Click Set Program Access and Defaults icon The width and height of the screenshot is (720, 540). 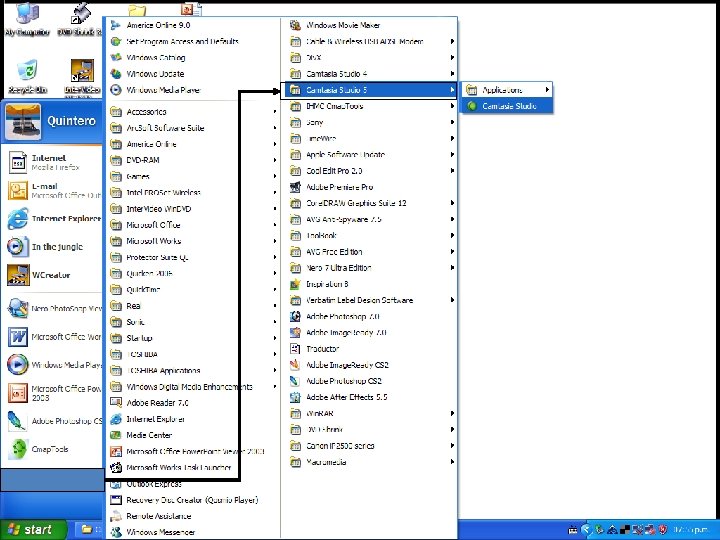click(x=116, y=41)
